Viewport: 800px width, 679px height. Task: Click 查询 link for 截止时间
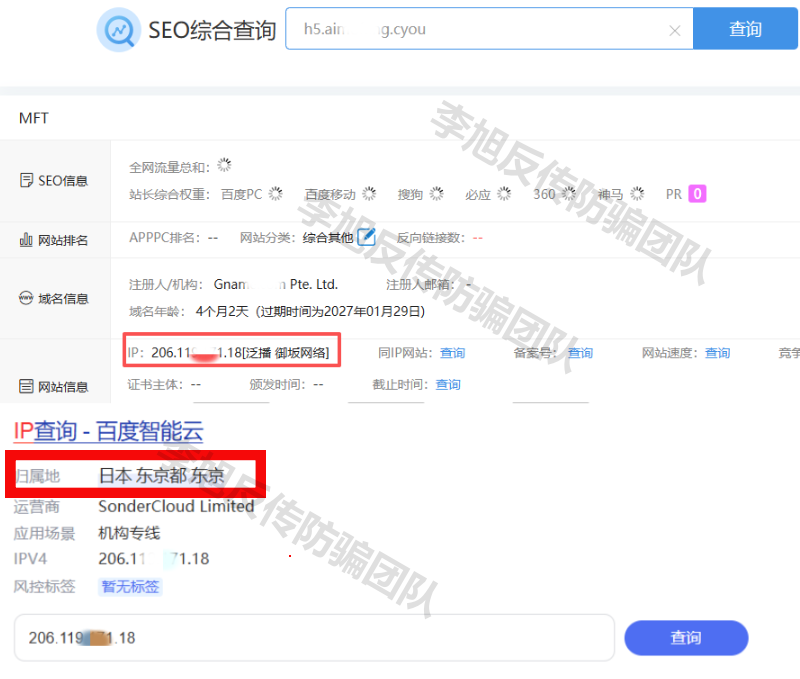point(448,385)
